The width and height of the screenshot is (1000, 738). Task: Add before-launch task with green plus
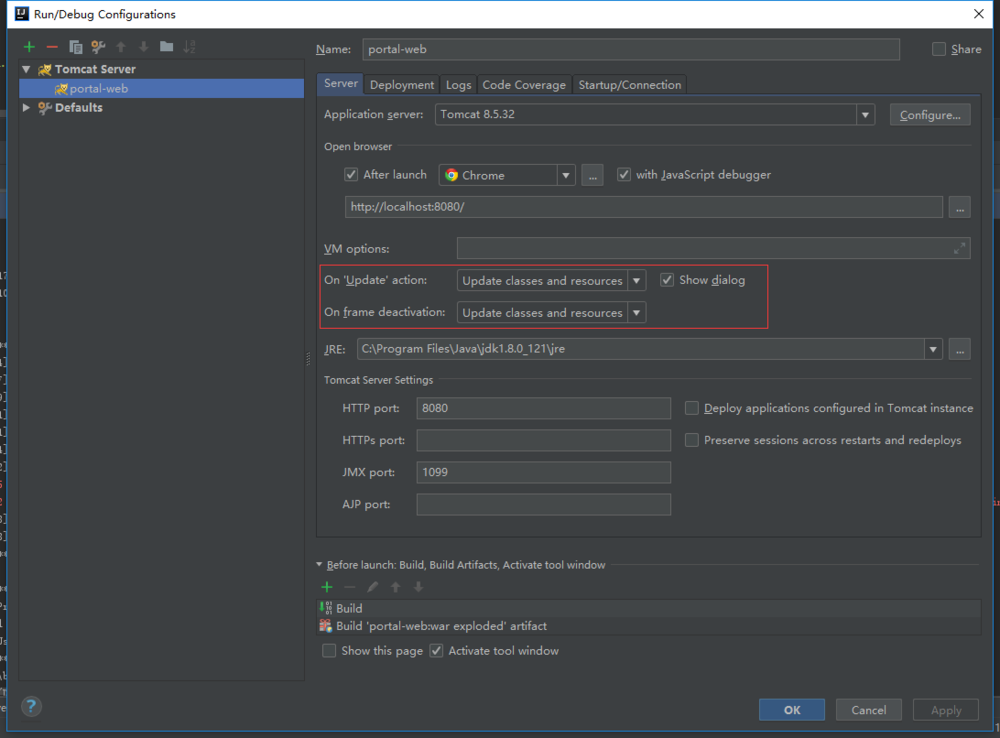[x=327, y=587]
